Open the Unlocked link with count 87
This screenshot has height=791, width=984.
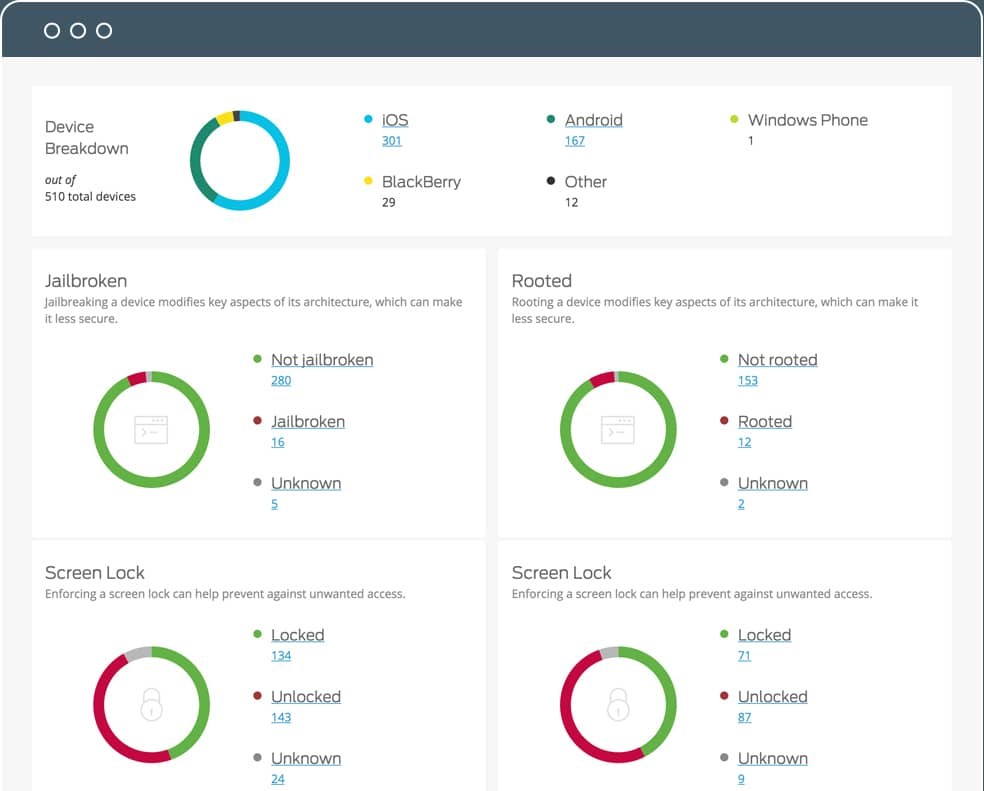tap(773, 697)
